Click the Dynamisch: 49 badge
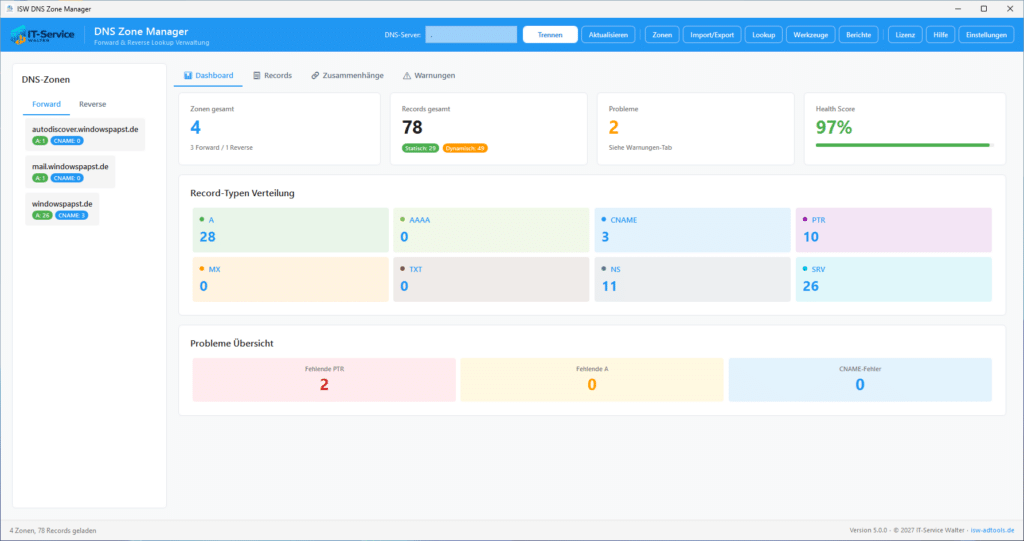The width and height of the screenshot is (1024, 541). pyautogui.click(x=465, y=148)
